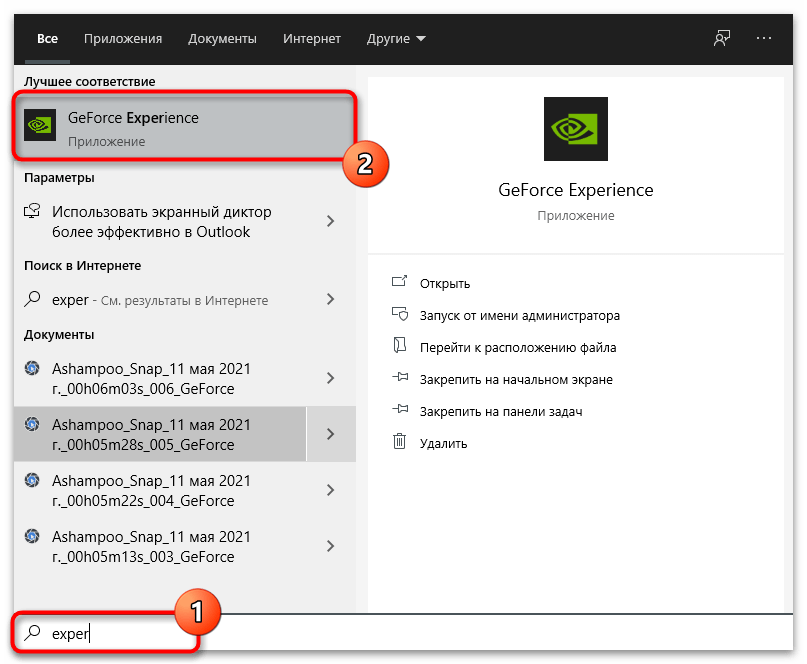Open document 00h05m28s_005_GeForce
This screenshot has width=807, height=664.
click(160, 434)
